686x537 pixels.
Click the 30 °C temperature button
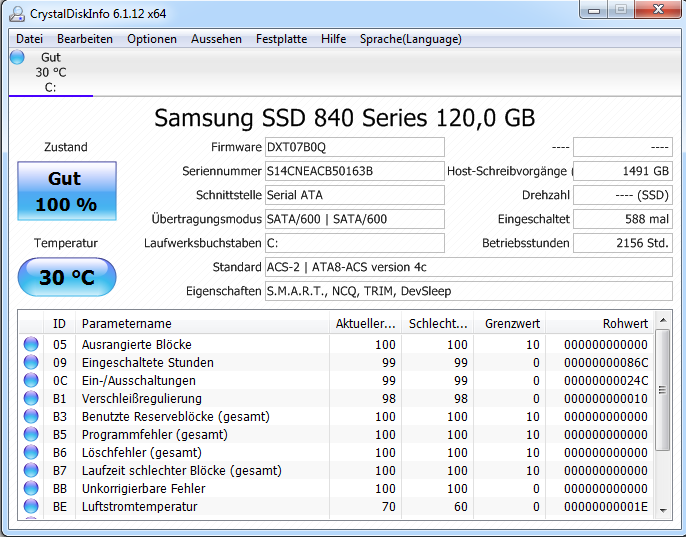[x=67, y=277]
